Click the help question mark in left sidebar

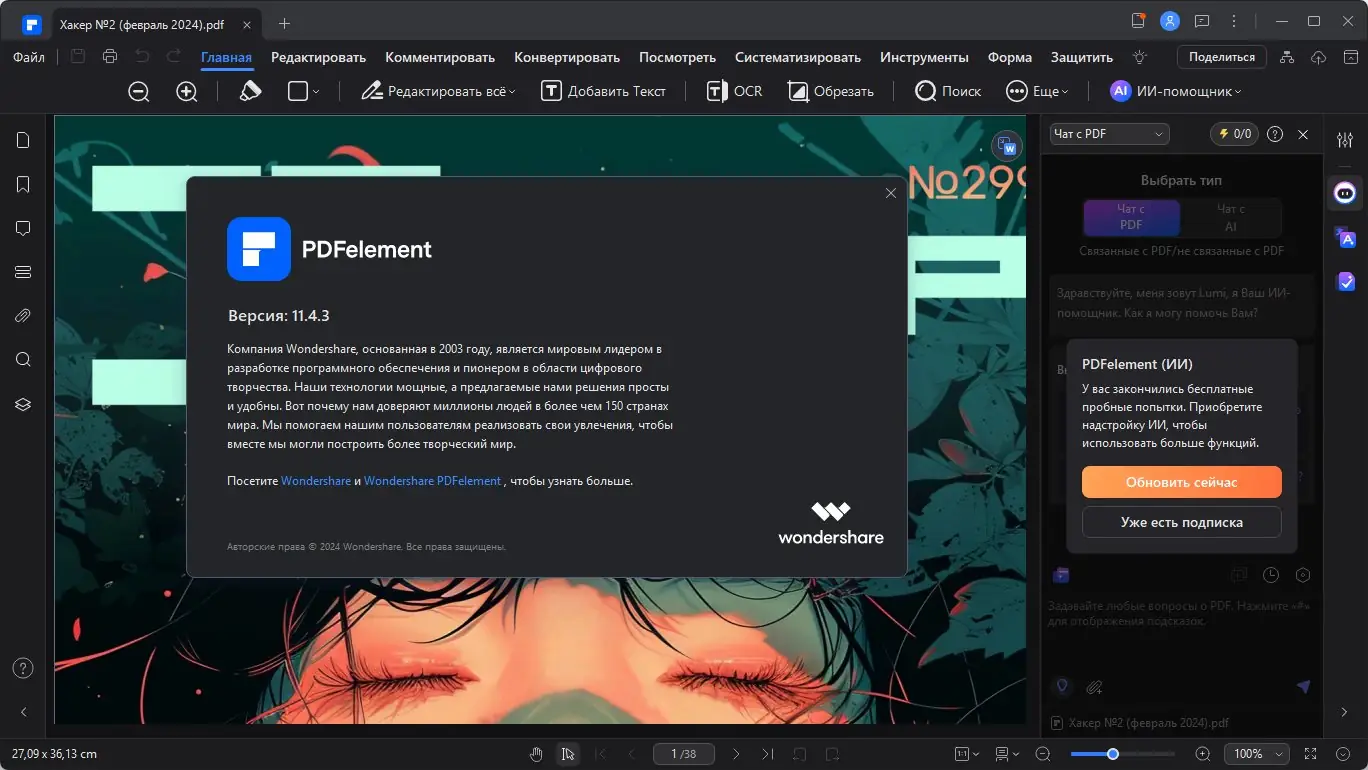tap(23, 668)
